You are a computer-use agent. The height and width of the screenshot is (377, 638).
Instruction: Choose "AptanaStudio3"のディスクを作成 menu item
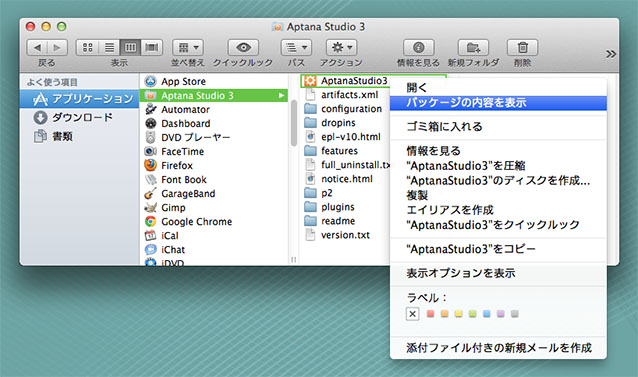click(498, 180)
